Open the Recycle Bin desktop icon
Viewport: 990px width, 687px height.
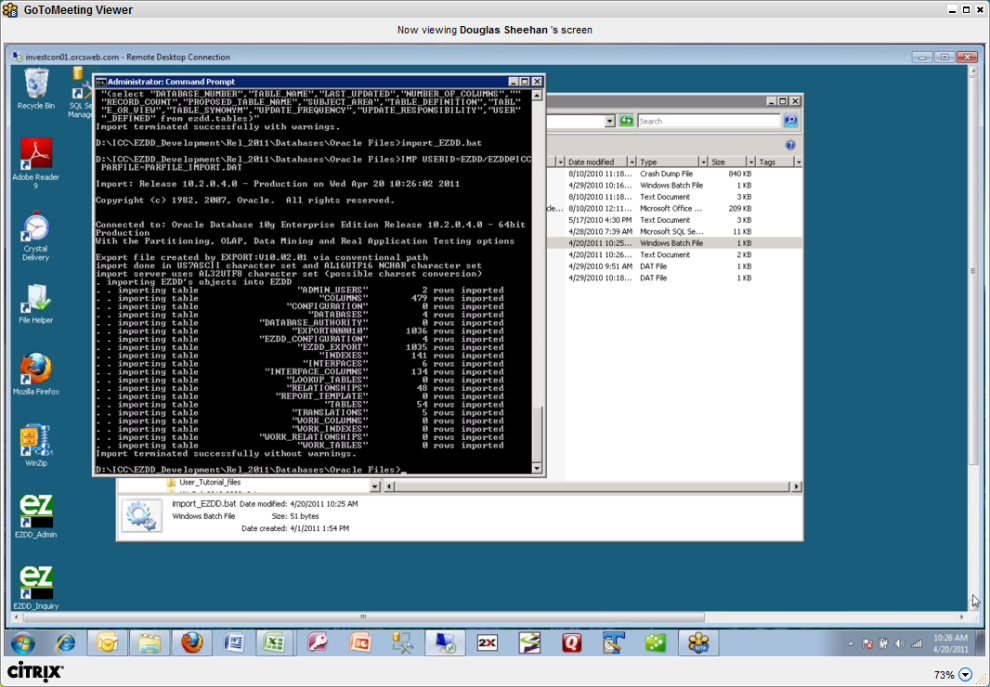coord(36,85)
